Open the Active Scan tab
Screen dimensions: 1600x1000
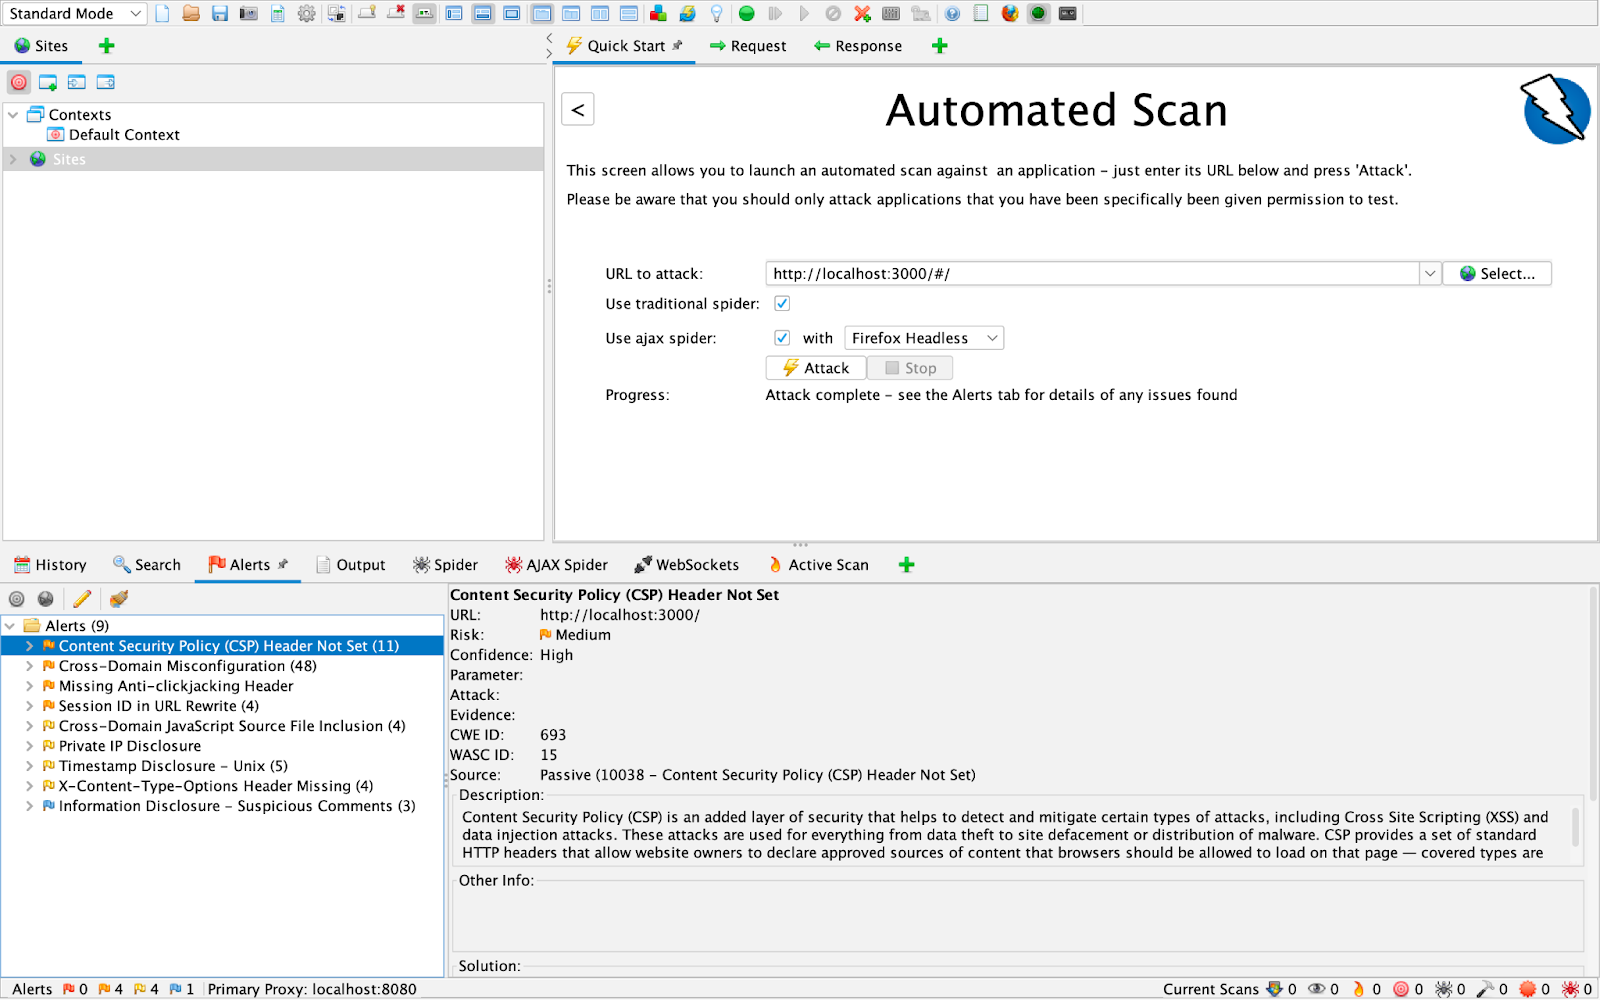[x=818, y=565]
